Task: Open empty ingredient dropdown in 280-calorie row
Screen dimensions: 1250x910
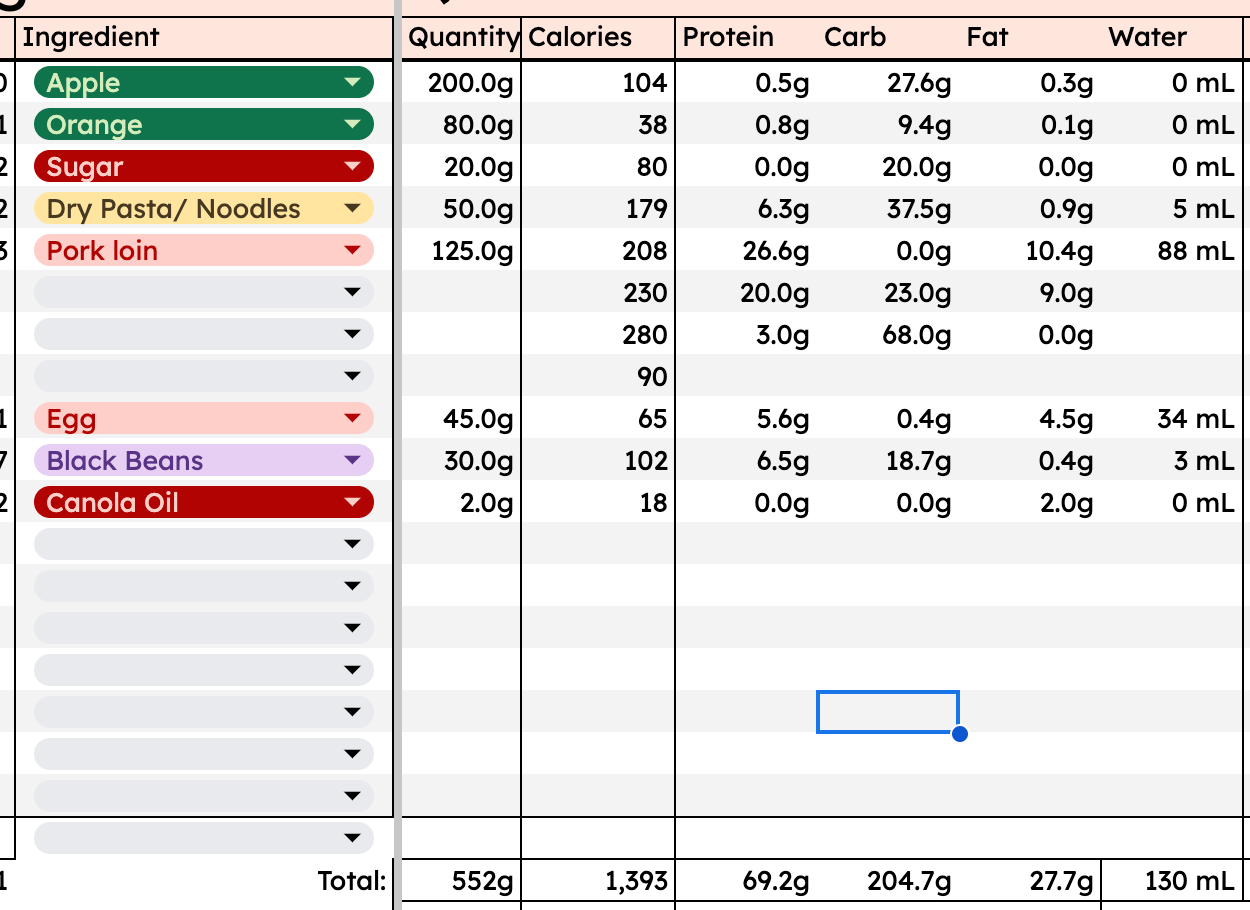Action: (204, 335)
